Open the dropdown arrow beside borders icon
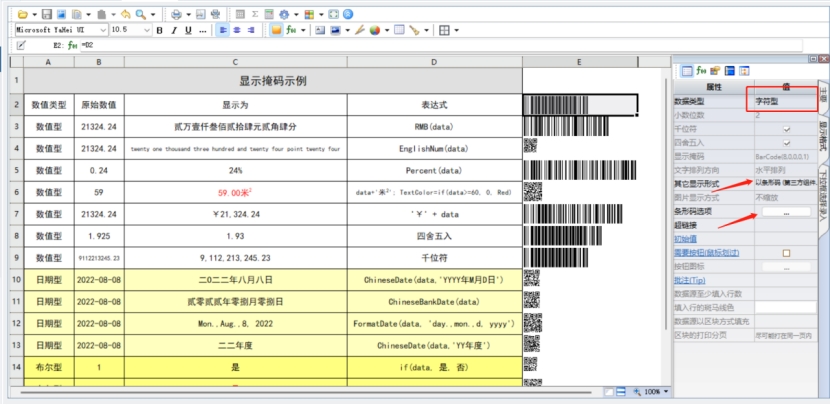The width and height of the screenshot is (830, 405). (x=456, y=30)
